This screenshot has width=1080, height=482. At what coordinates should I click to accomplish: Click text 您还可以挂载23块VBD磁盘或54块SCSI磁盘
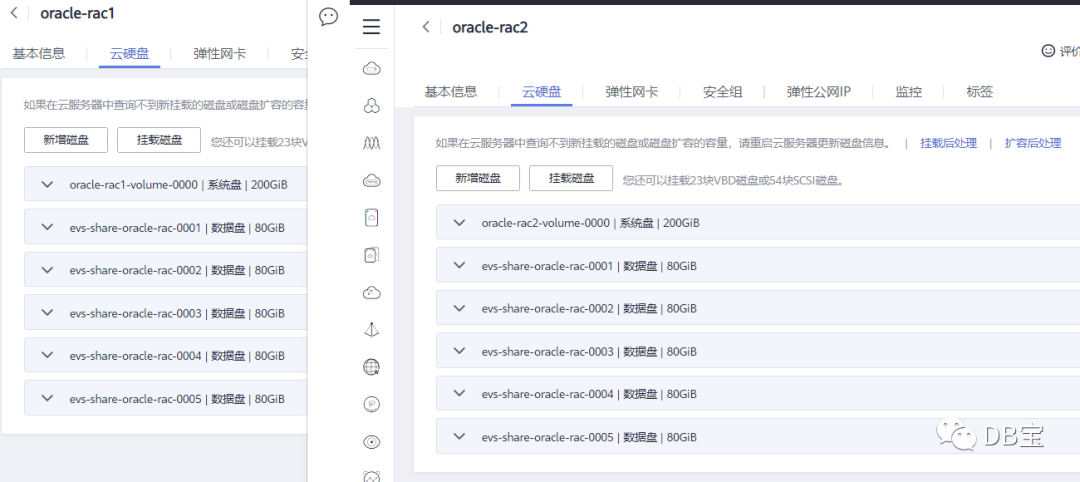pyautogui.click(x=732, y=181)
